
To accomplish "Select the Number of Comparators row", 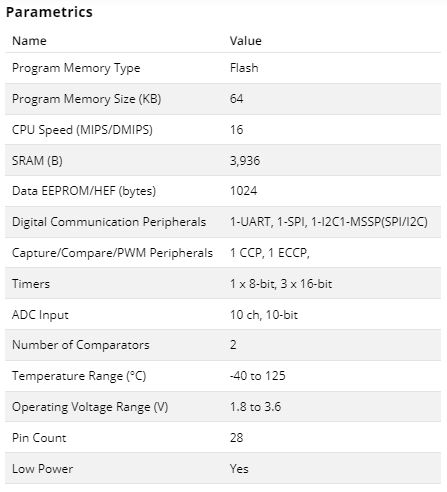I will 223,345.
